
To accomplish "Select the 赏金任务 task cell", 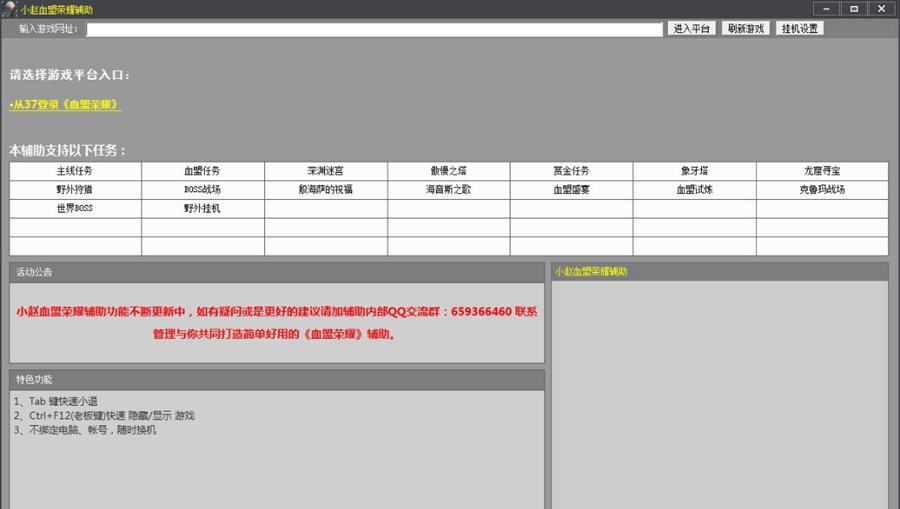I will 571,171.
